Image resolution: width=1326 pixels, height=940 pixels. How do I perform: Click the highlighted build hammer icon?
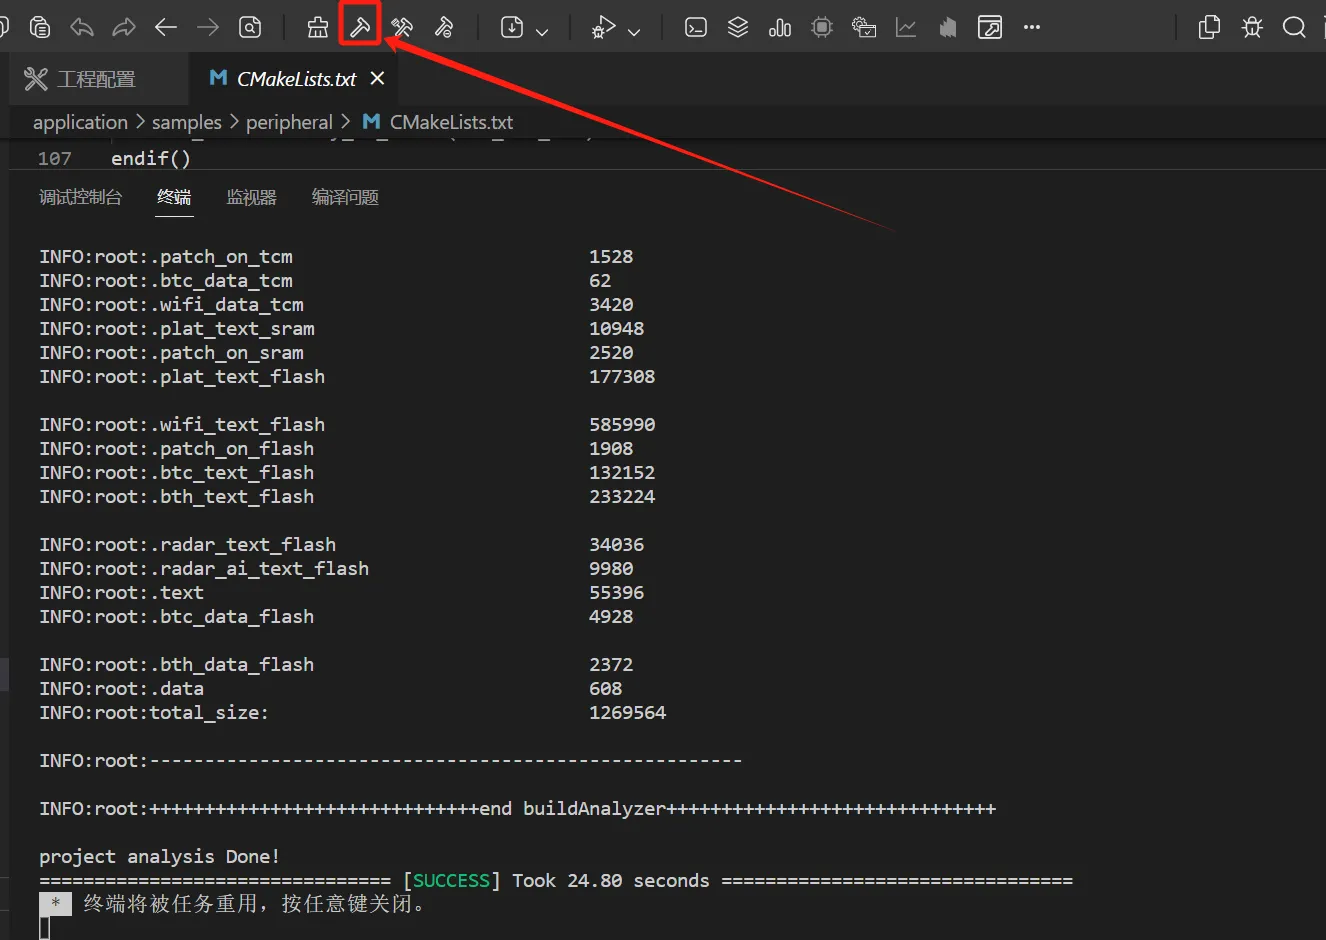click(360, 27)
